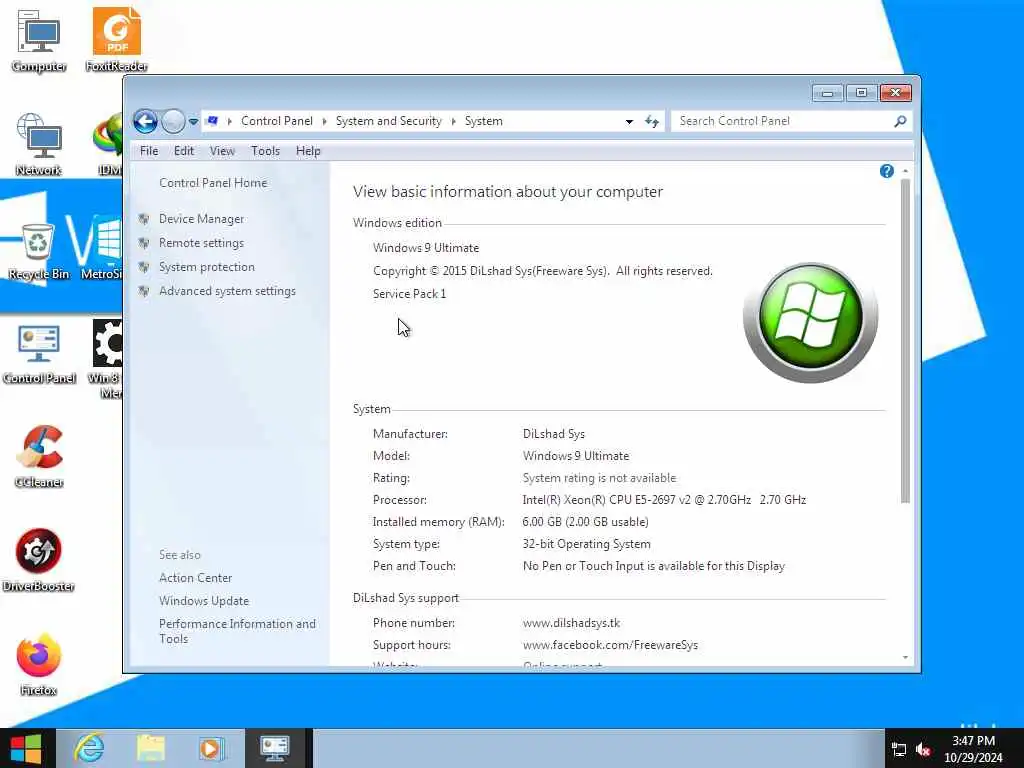Open Advanced system settings link
Image resolution: width=1024 pixels, height=768 pixels.
[x=227, y=291]
